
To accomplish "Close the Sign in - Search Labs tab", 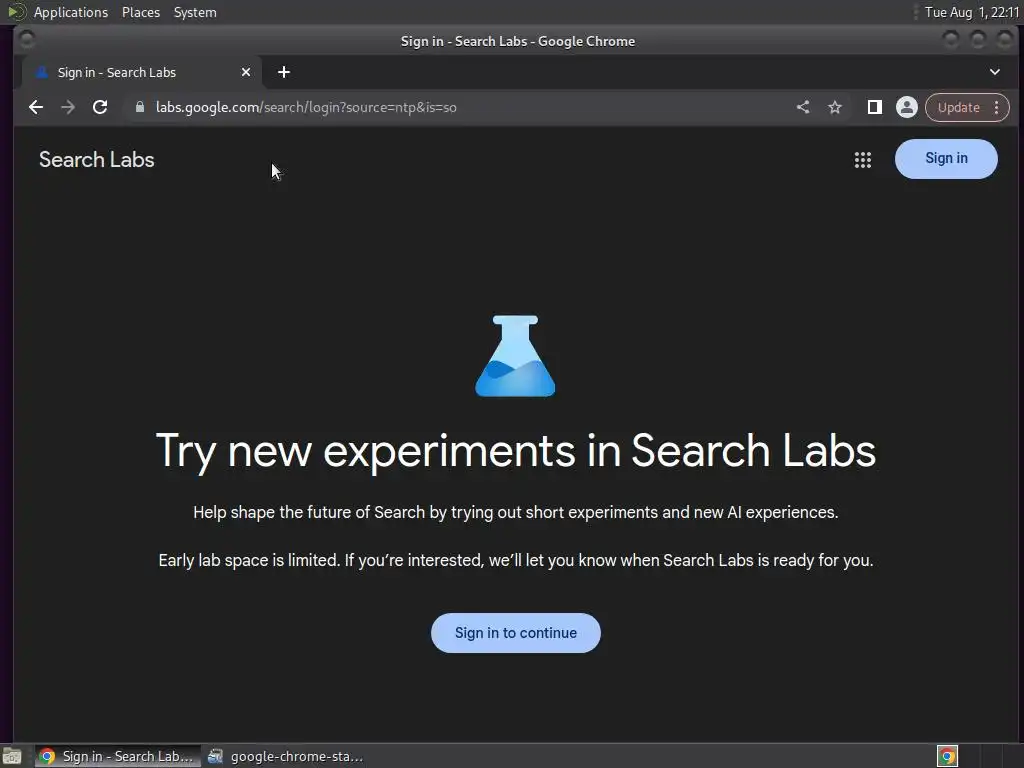I will pyautogui.click(x=246, y=72).
